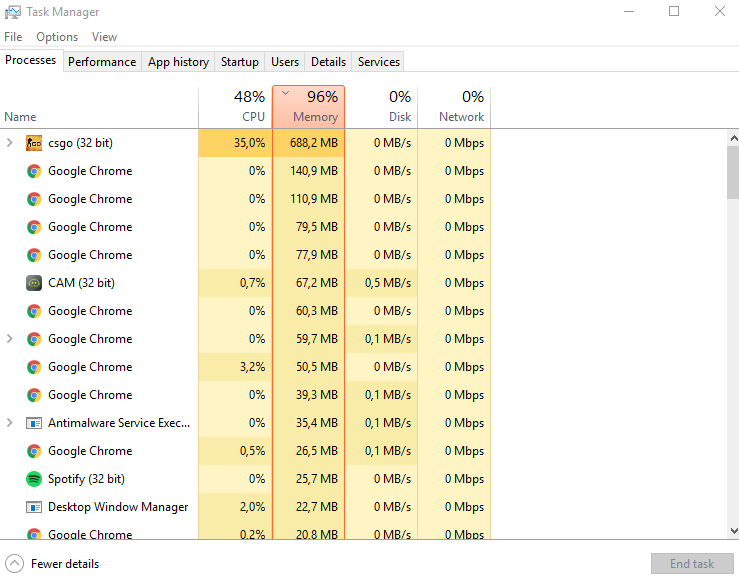Switch to the Performance tab

pos(102,62)
